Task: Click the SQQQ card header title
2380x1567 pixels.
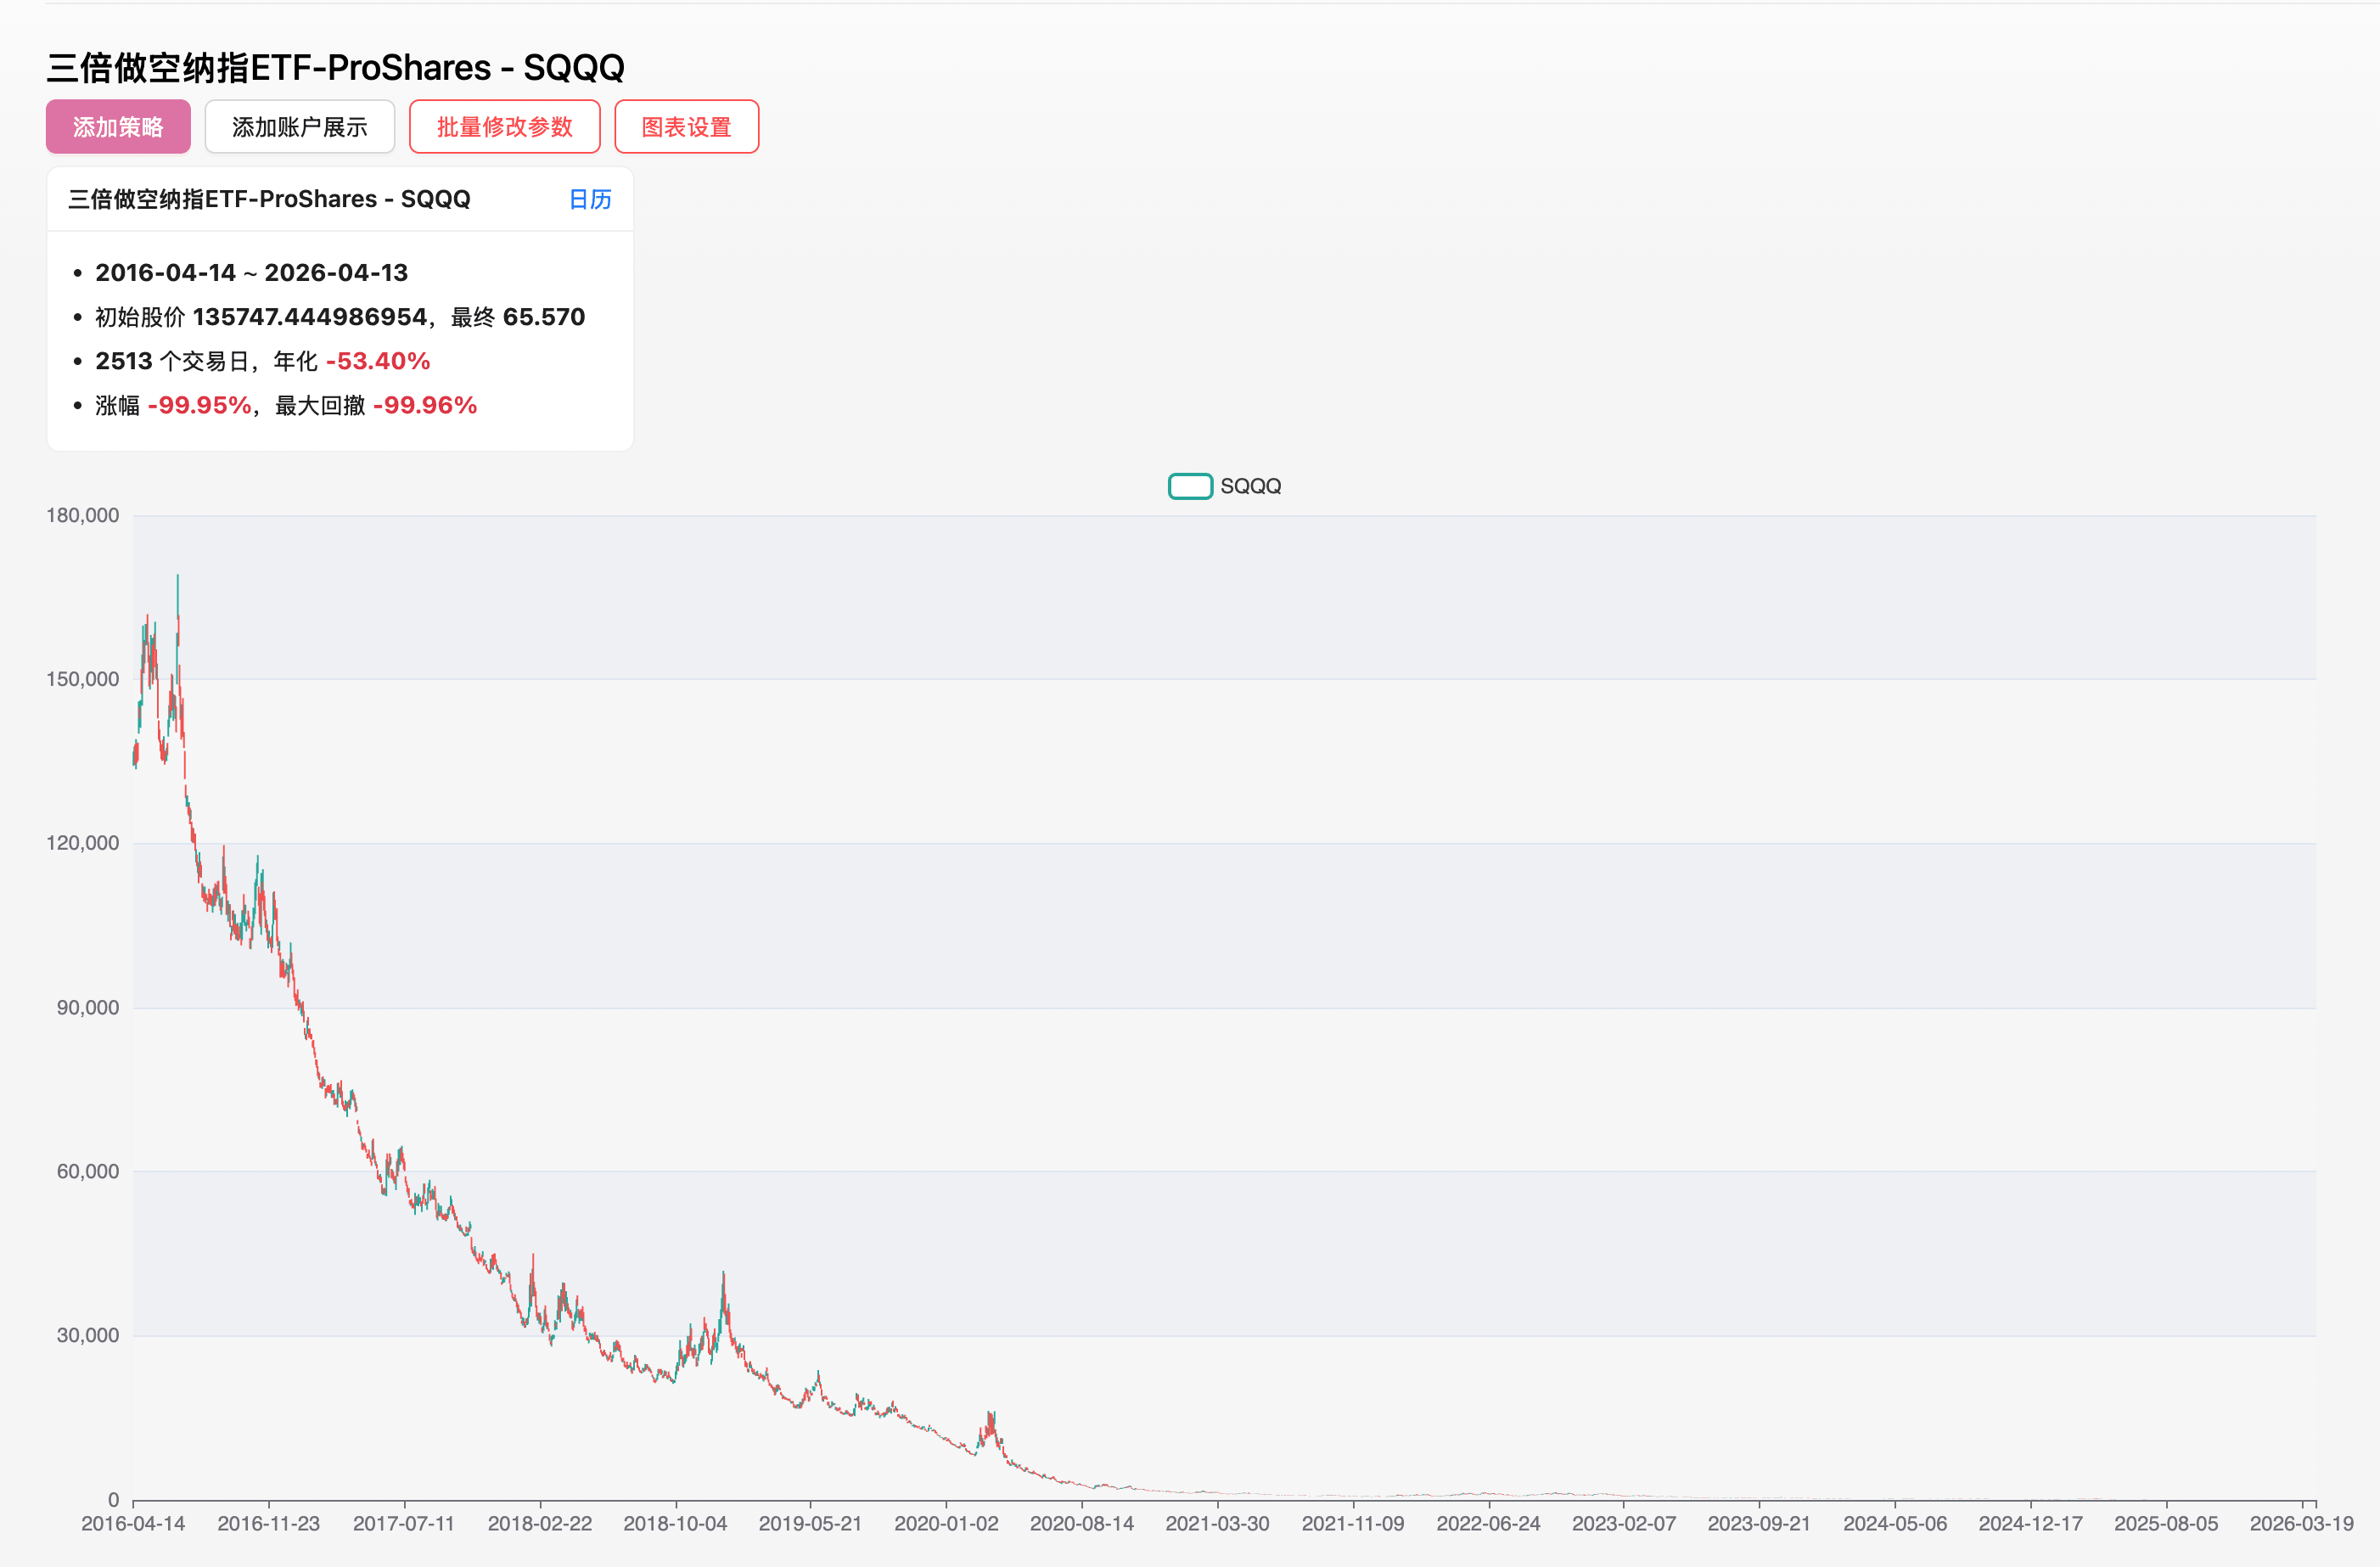Action: (x=269, y=199)
